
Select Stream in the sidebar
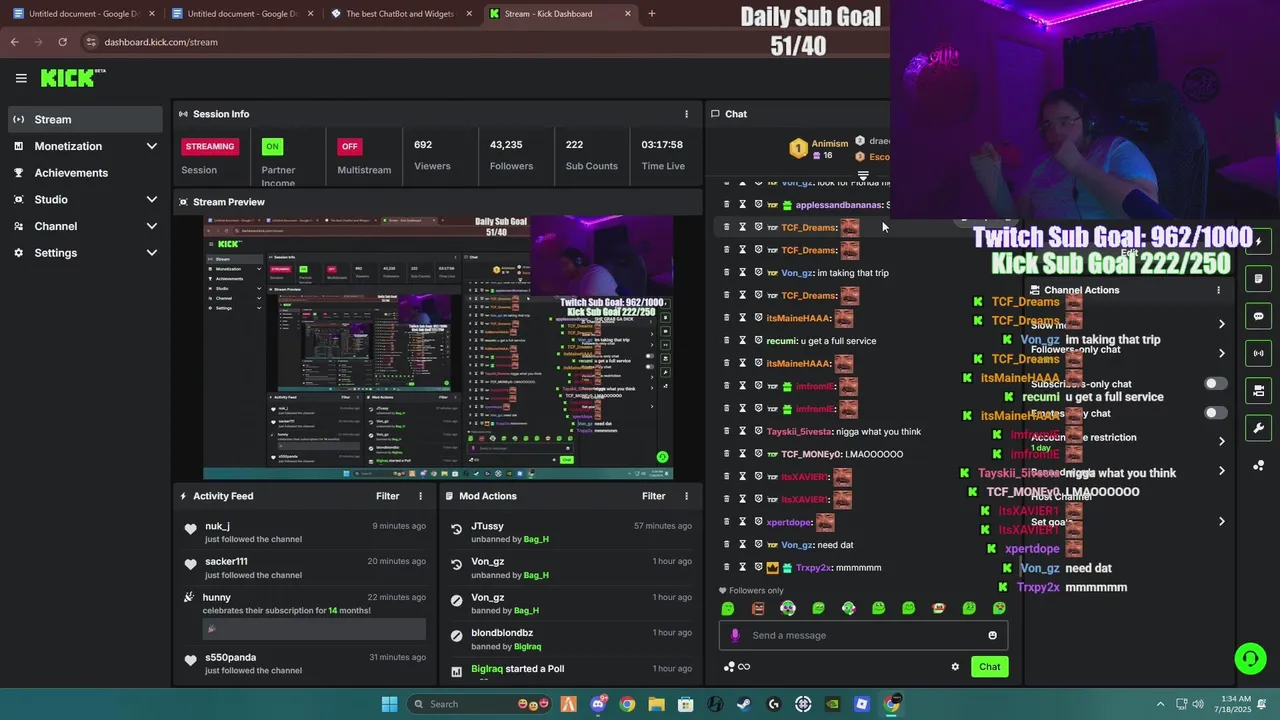tap(86, 119)
